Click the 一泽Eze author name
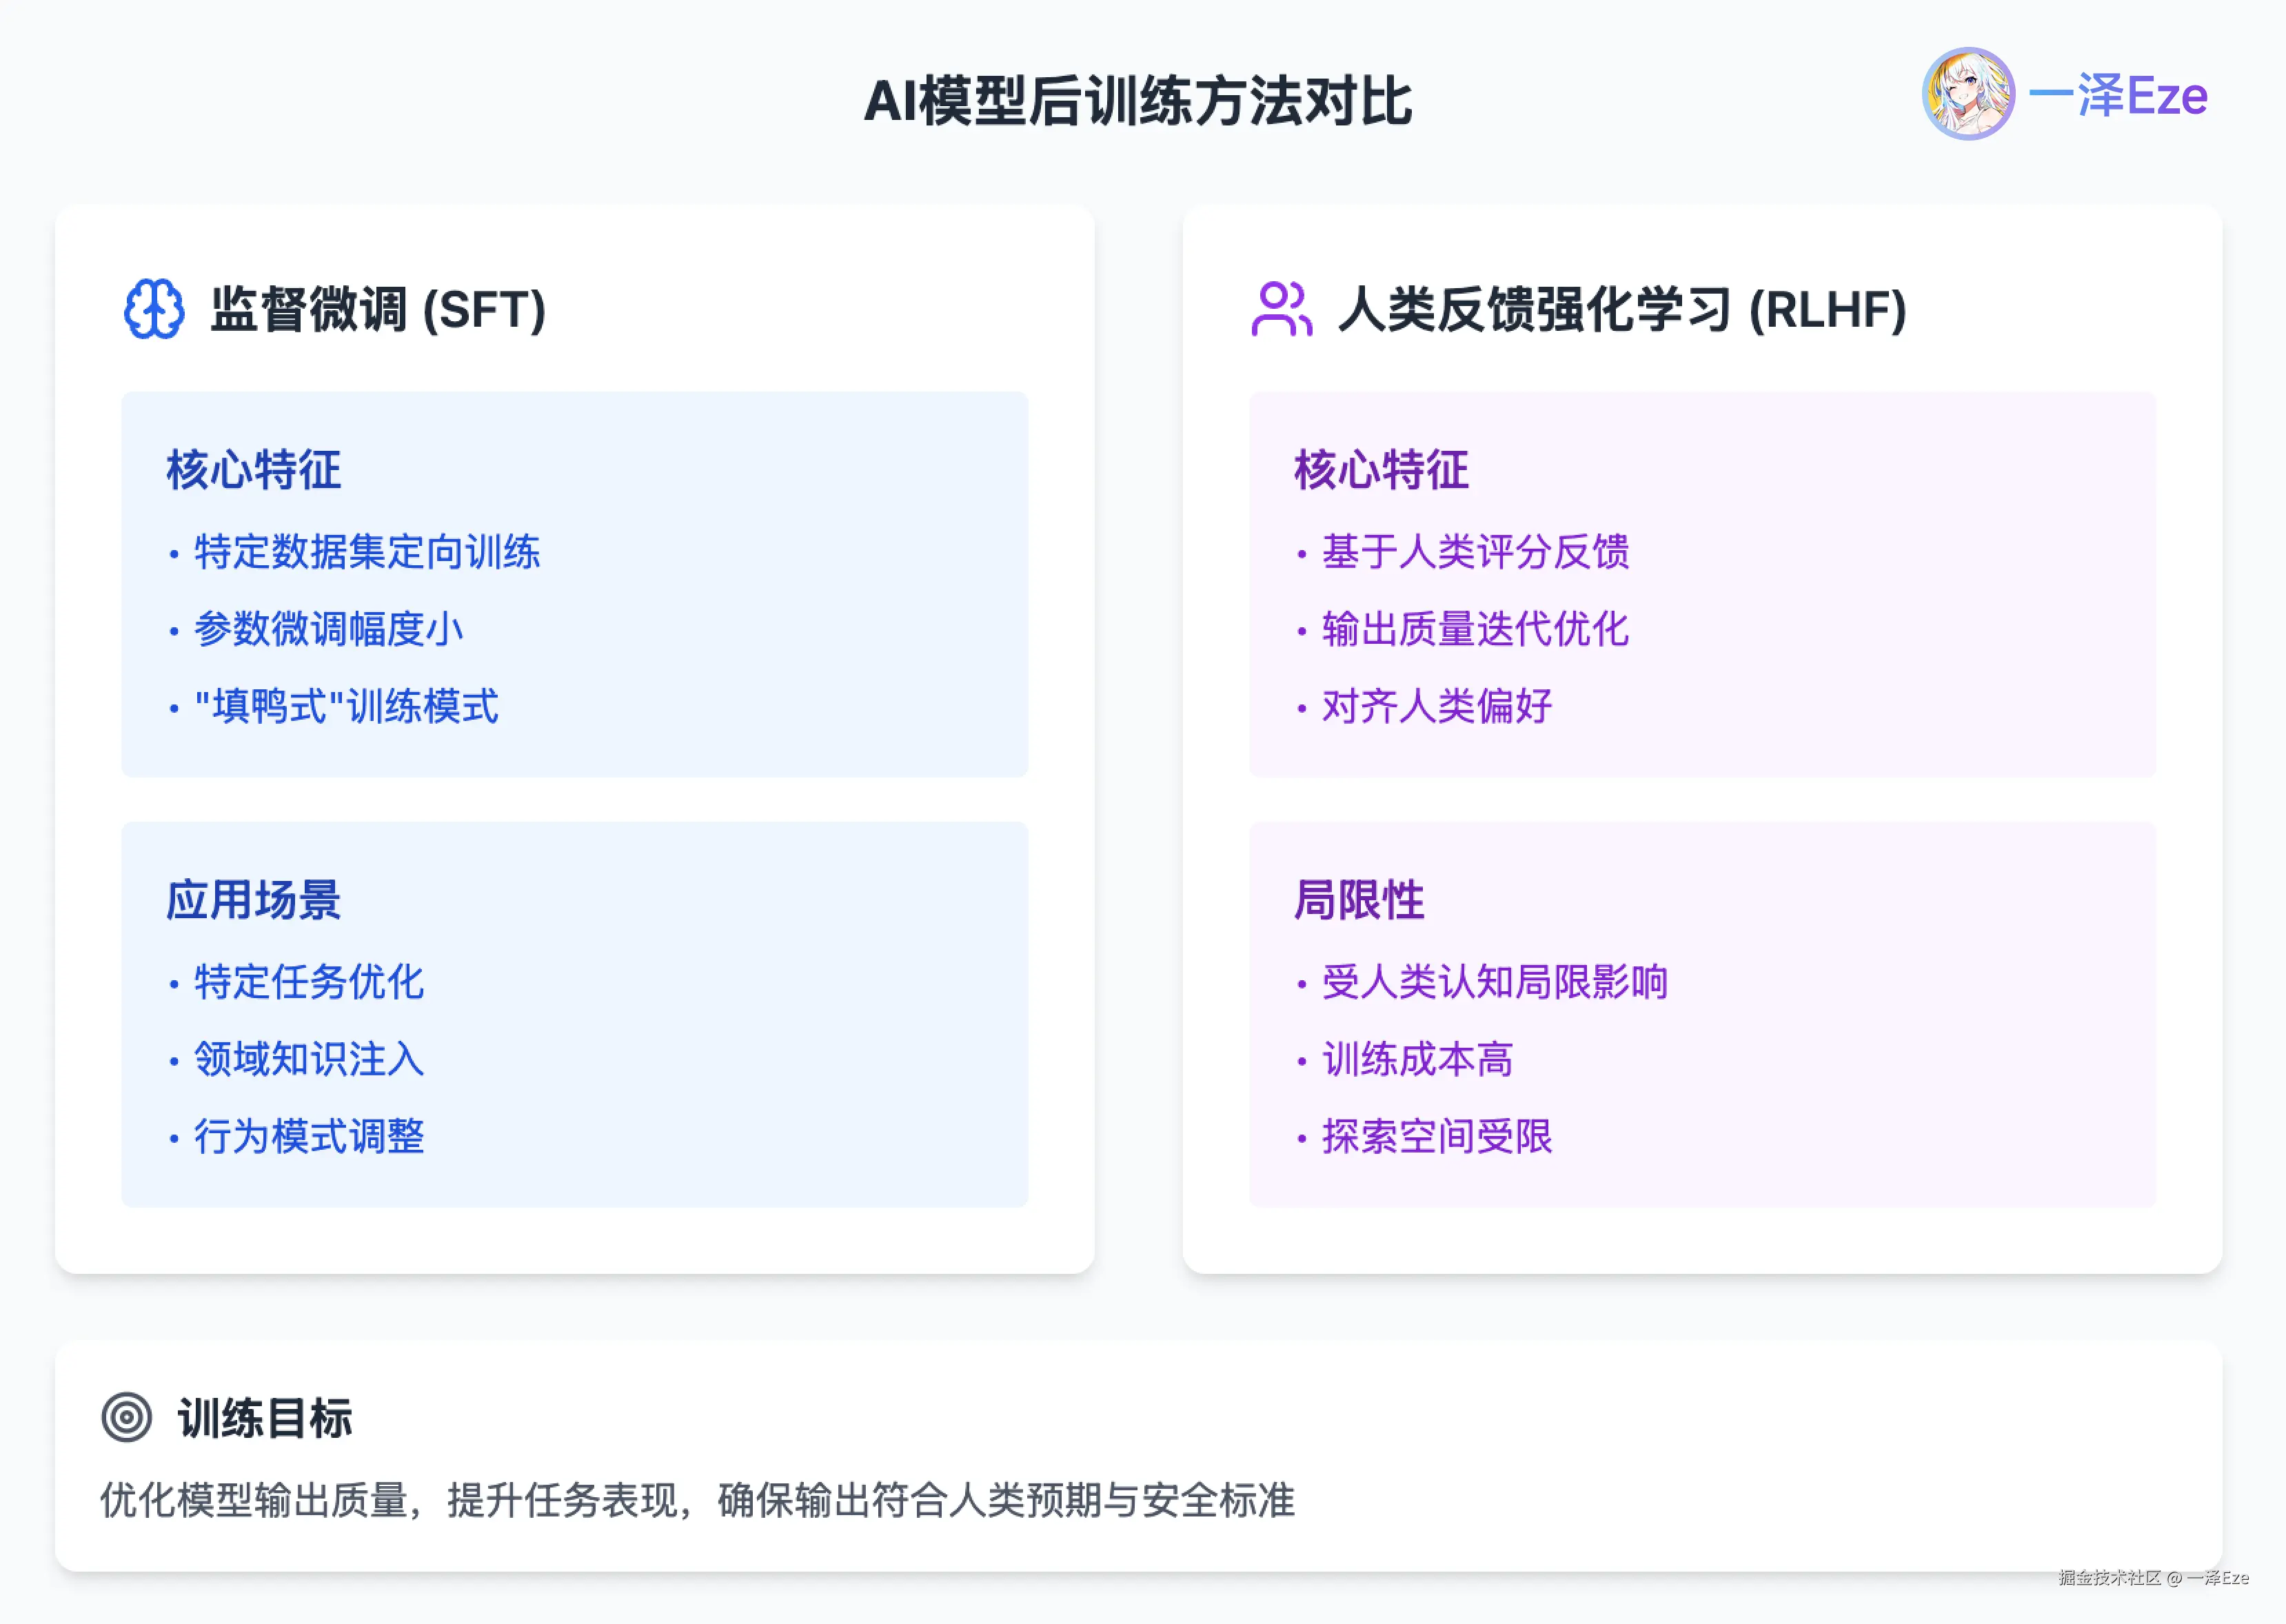 pos(2117,96)
